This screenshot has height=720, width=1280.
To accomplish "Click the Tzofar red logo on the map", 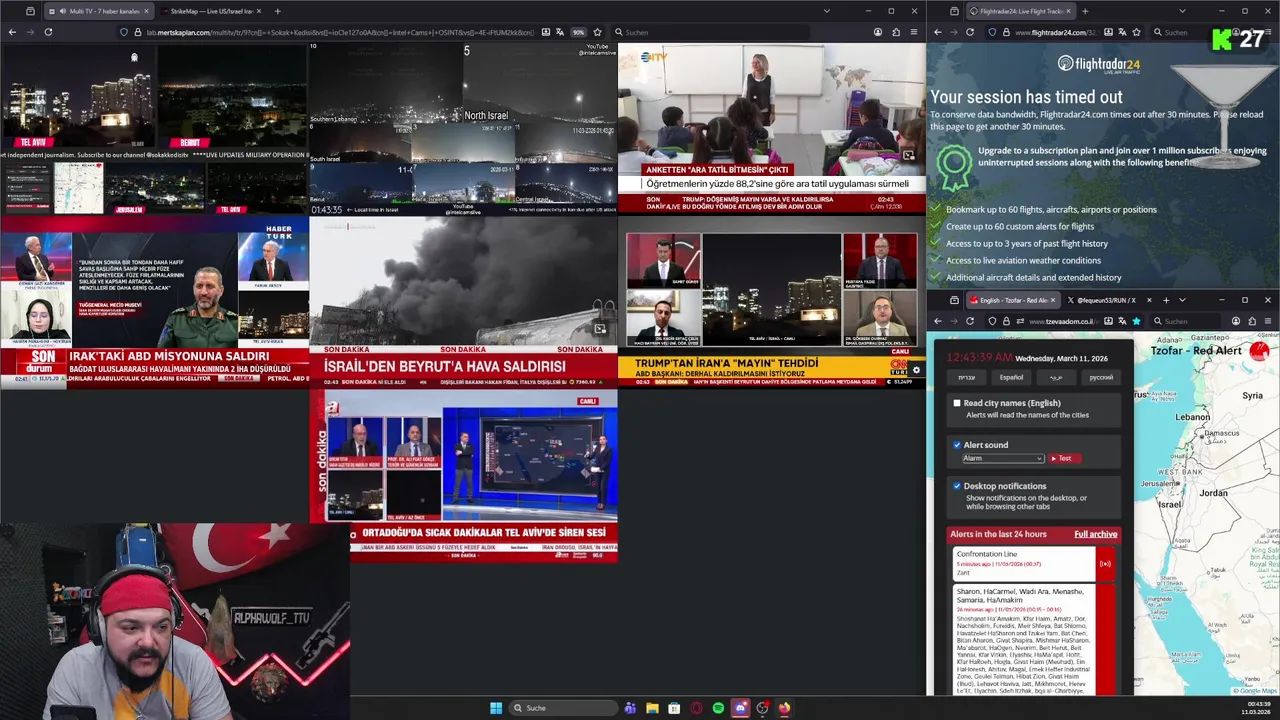I will coord(1259,351).
